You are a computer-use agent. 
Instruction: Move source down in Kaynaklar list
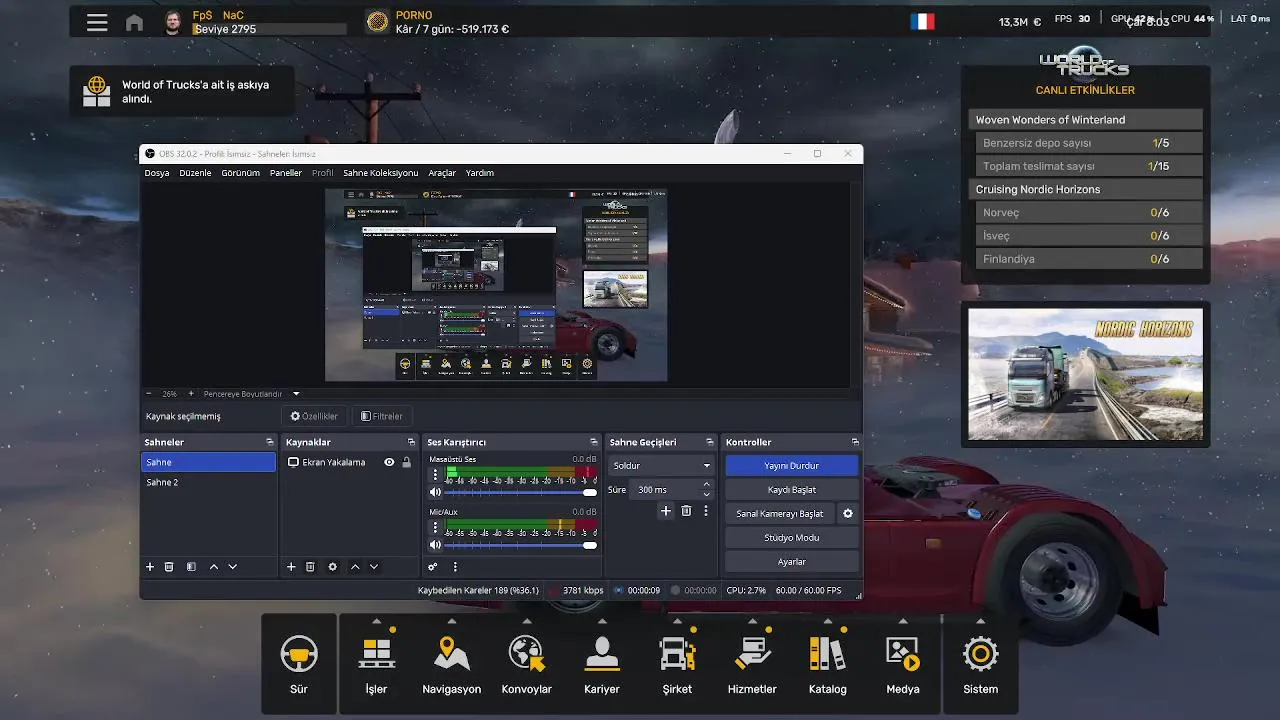(374, 567)
